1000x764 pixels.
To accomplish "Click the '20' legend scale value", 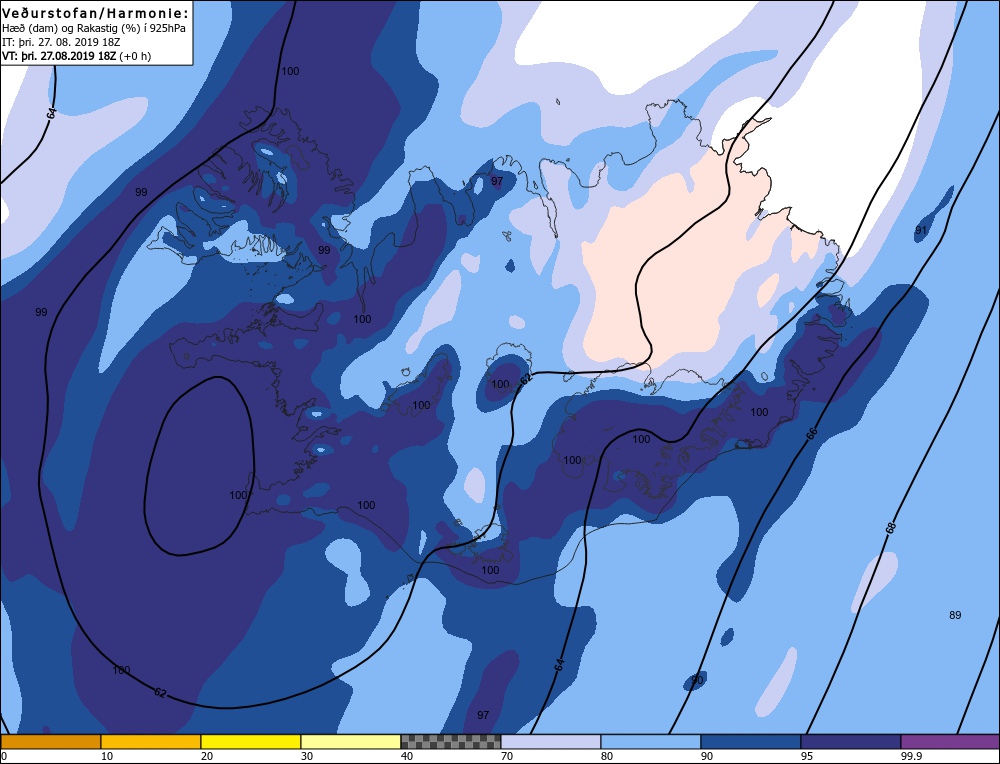I will pyautogui.click(x=207, y=756).
